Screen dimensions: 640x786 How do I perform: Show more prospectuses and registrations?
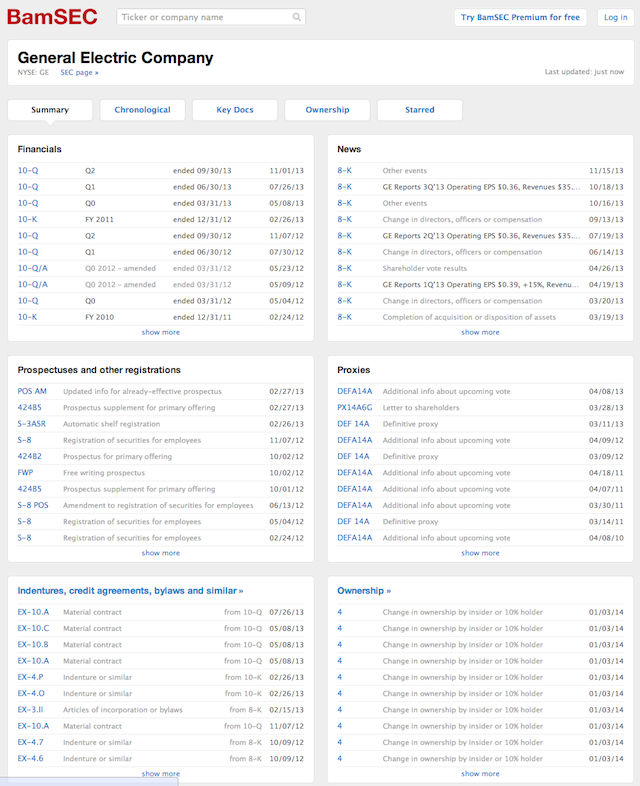(x=160, y=553)
